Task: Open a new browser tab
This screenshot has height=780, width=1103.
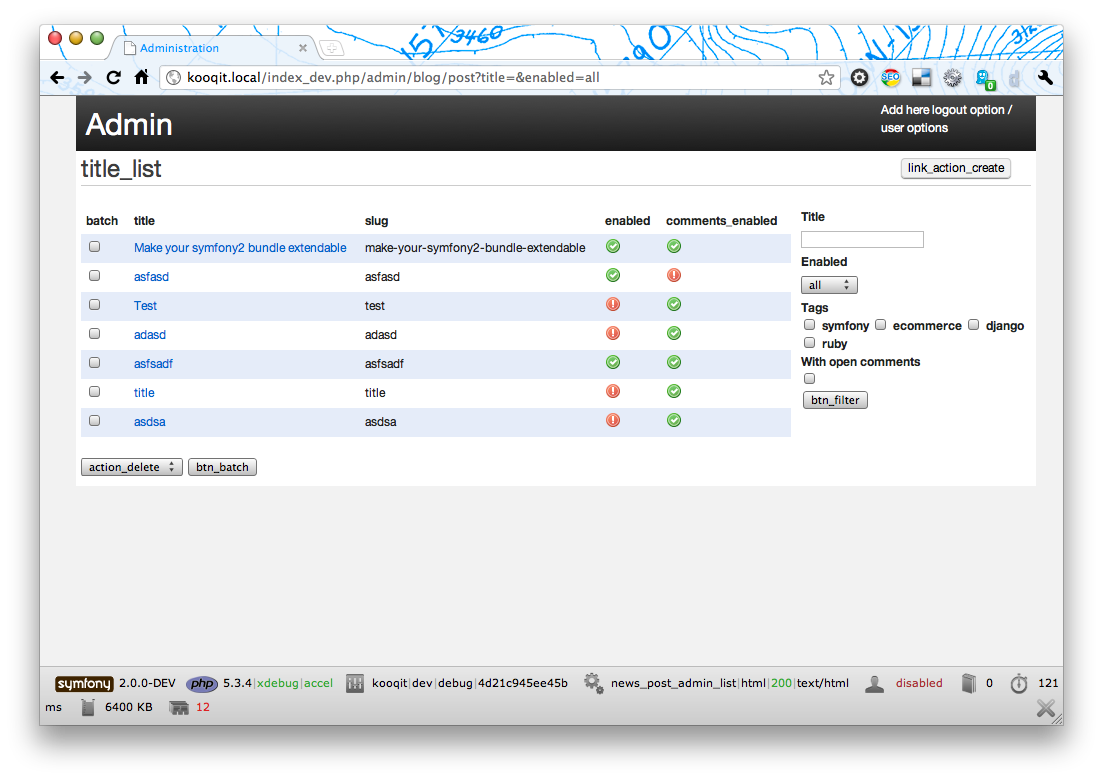Action: click(x=332, y=48)
